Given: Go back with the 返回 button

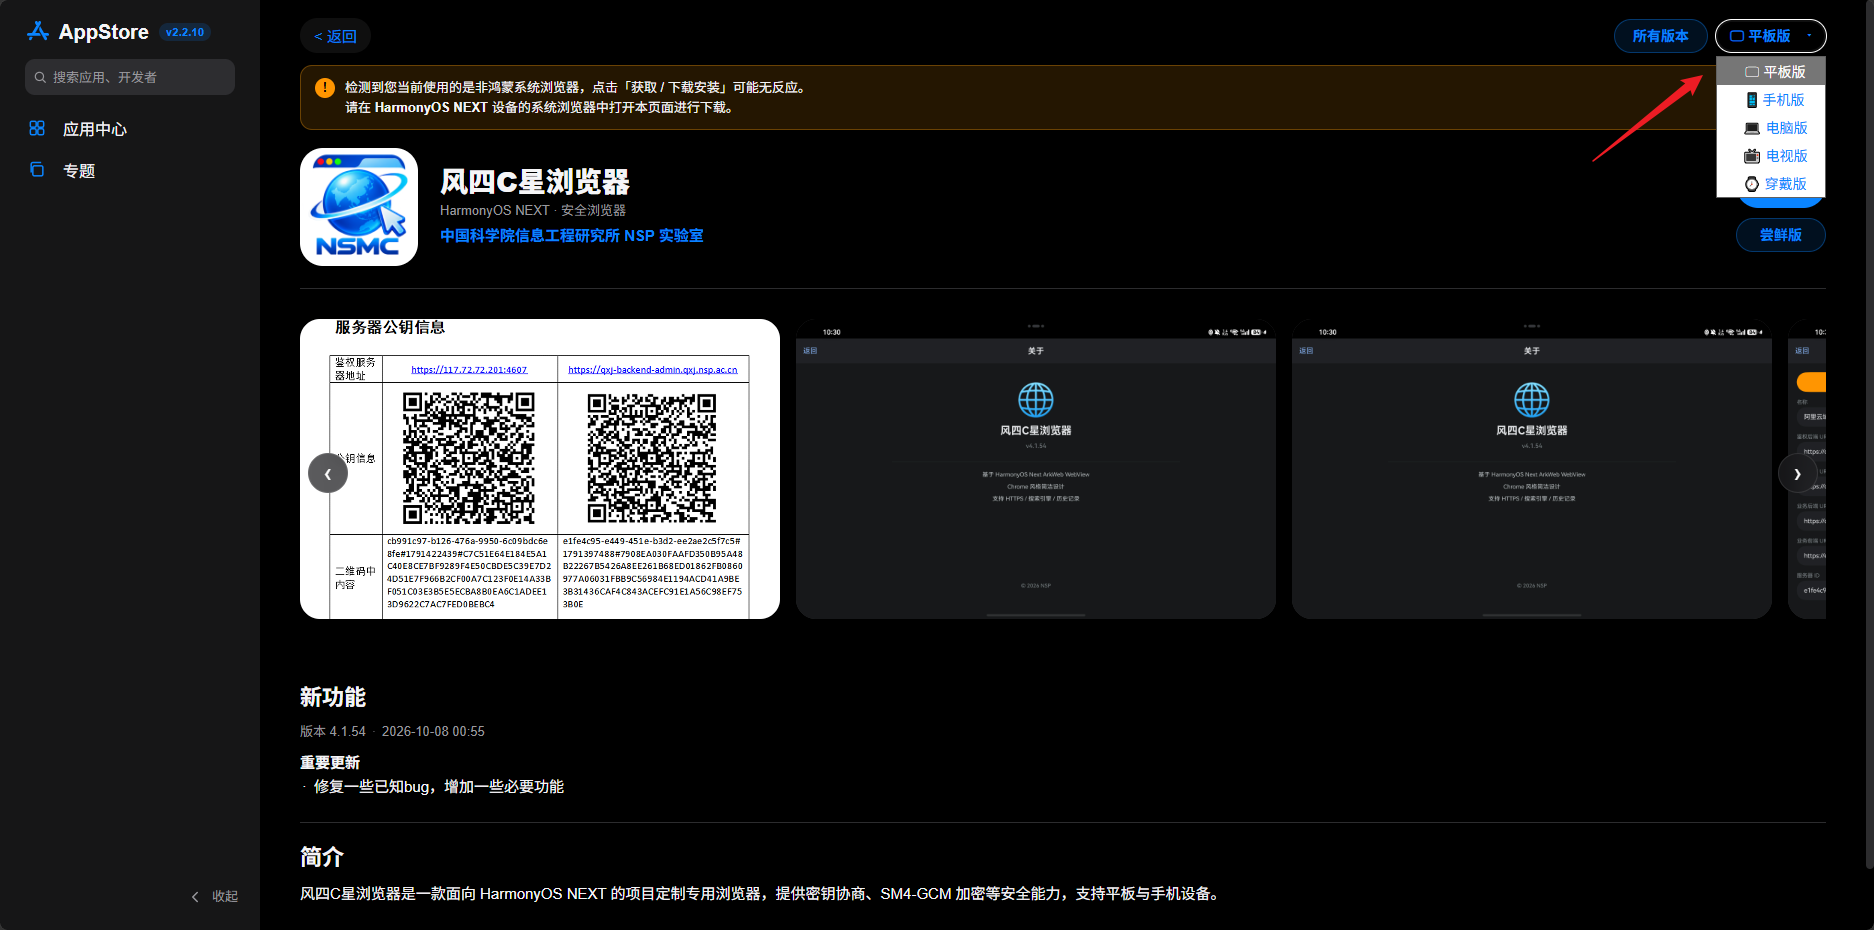Looking at the screenshot, I should (335, 36).
